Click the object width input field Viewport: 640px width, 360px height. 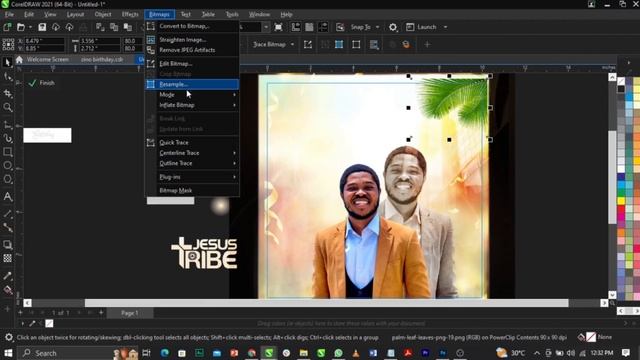tap(100, 41)
